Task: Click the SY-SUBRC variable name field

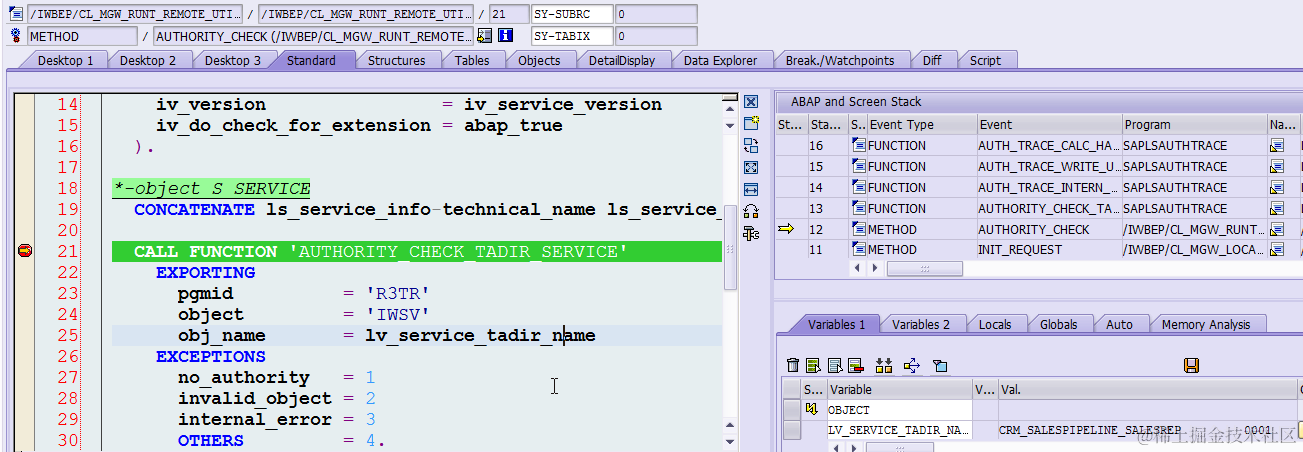Action: point(572,14)
